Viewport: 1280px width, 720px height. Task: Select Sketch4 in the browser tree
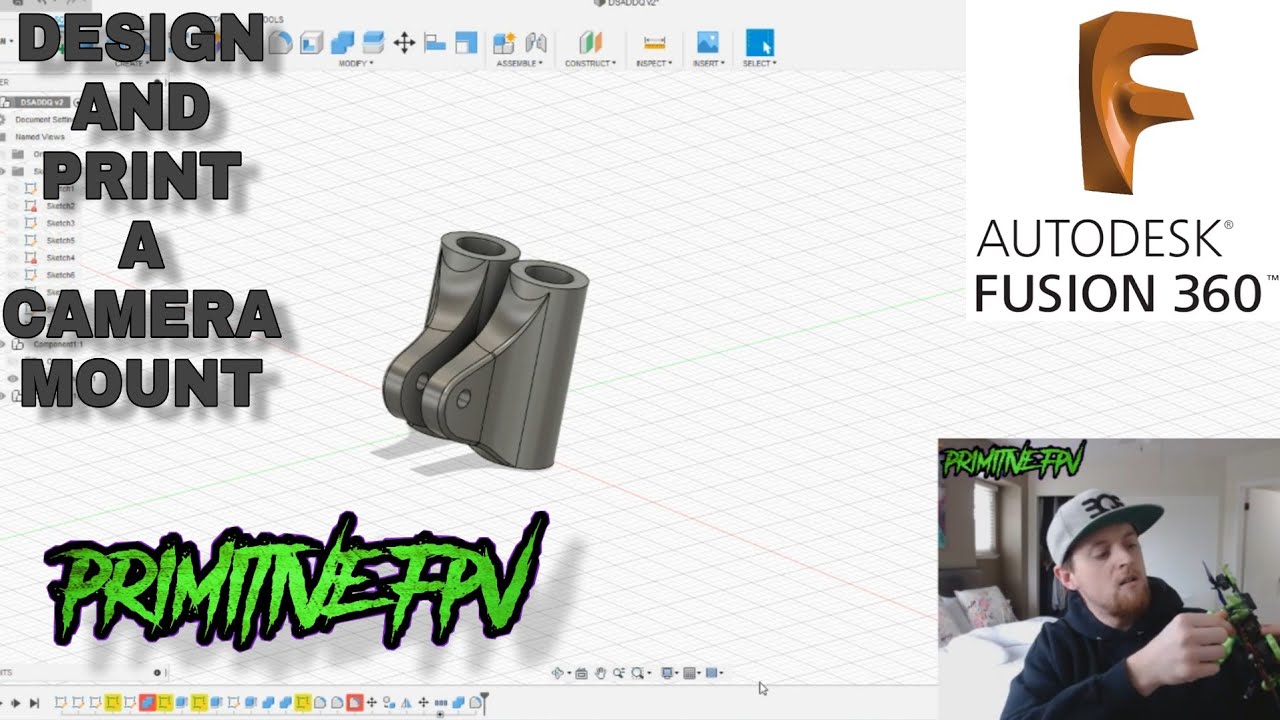tap(61, 257)
